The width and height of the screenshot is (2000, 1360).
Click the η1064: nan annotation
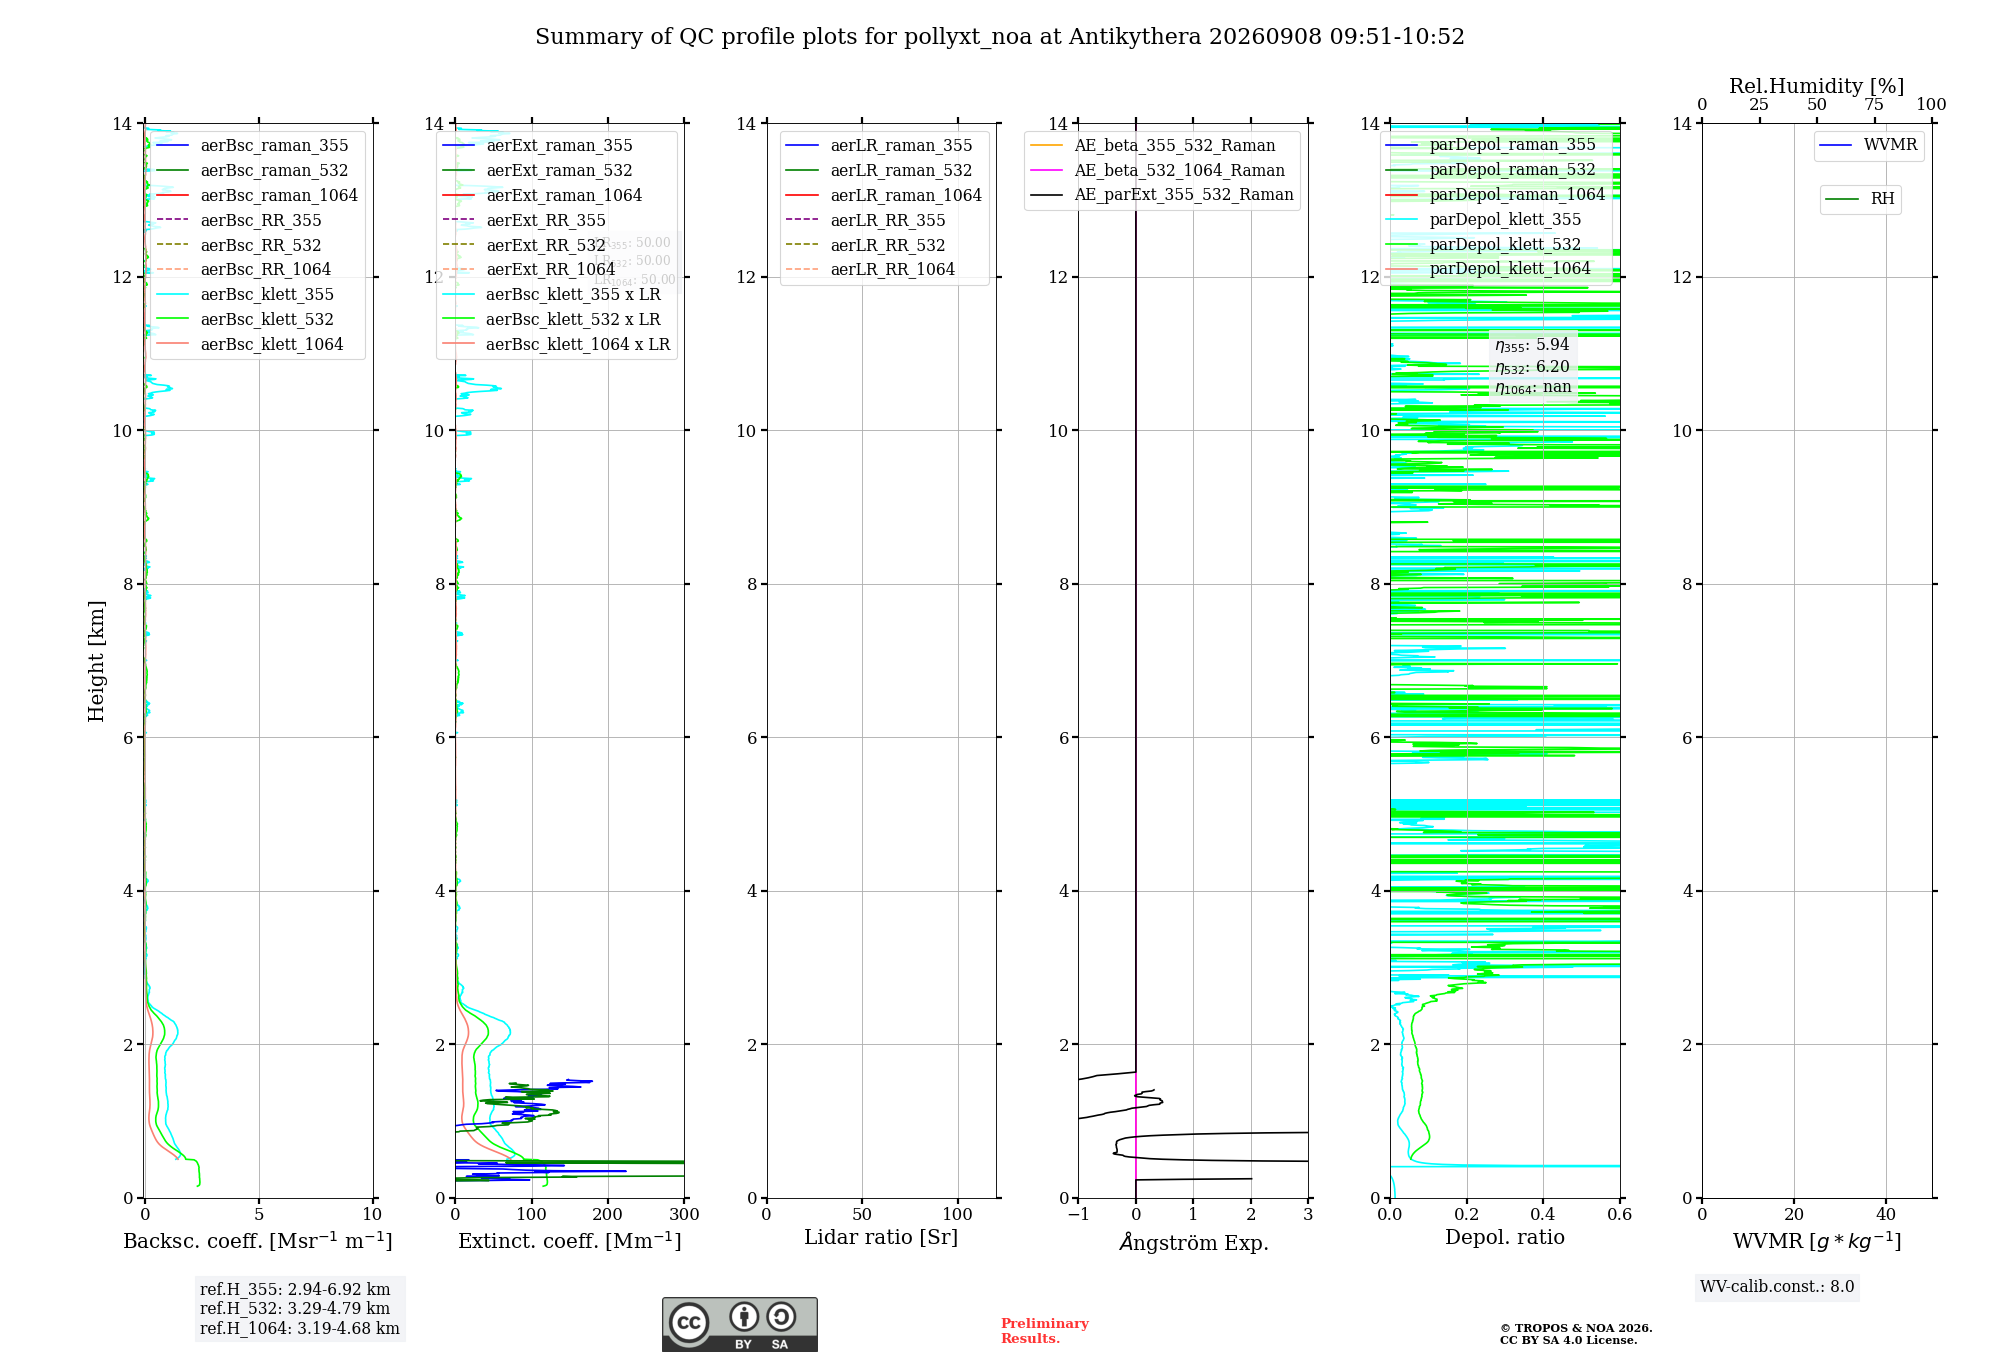(x=1533, y=388)
